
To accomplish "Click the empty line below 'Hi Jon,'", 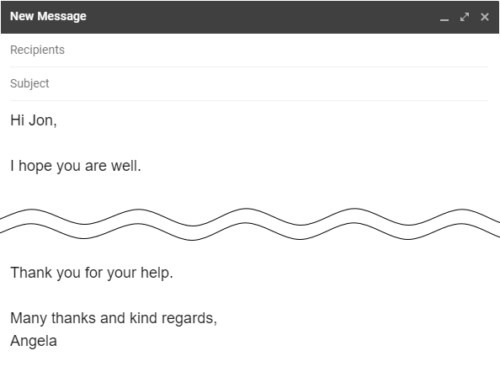I will [249, 143].
